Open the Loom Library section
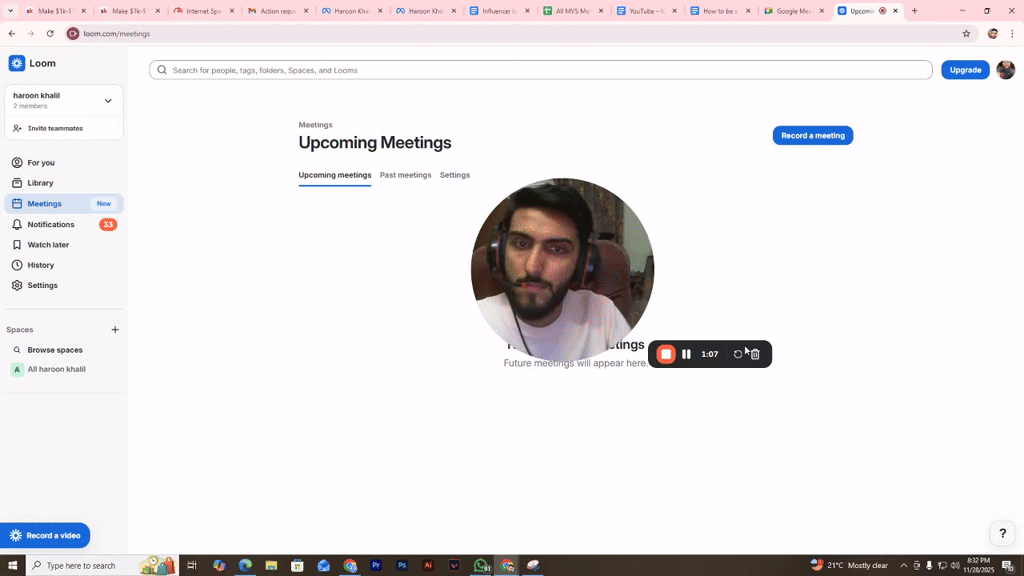This screenshot has width=1024, height=576. 40,183
